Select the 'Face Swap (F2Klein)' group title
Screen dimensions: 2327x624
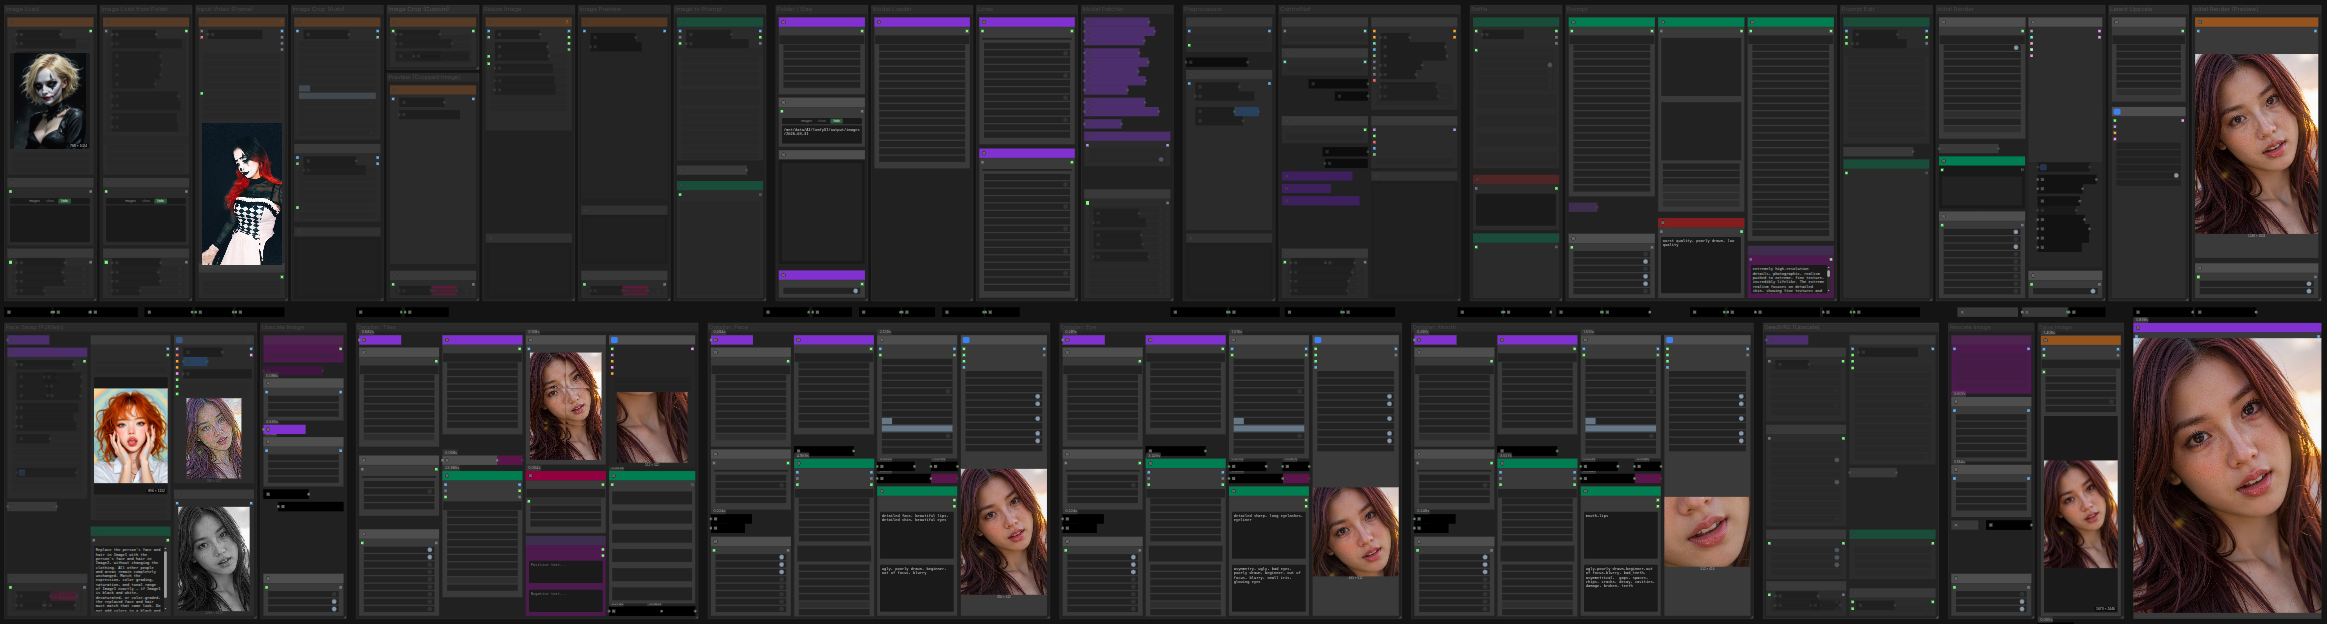[x=35, y=327]
